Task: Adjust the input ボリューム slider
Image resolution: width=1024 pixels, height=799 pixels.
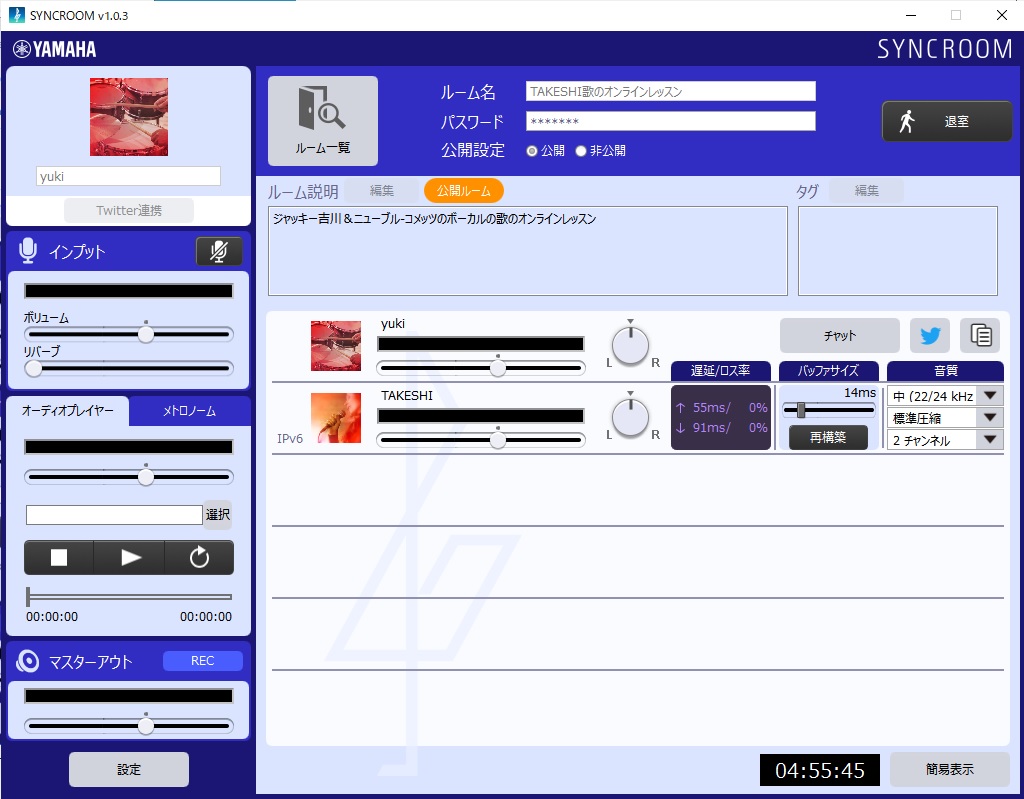Action: (129, 334)
